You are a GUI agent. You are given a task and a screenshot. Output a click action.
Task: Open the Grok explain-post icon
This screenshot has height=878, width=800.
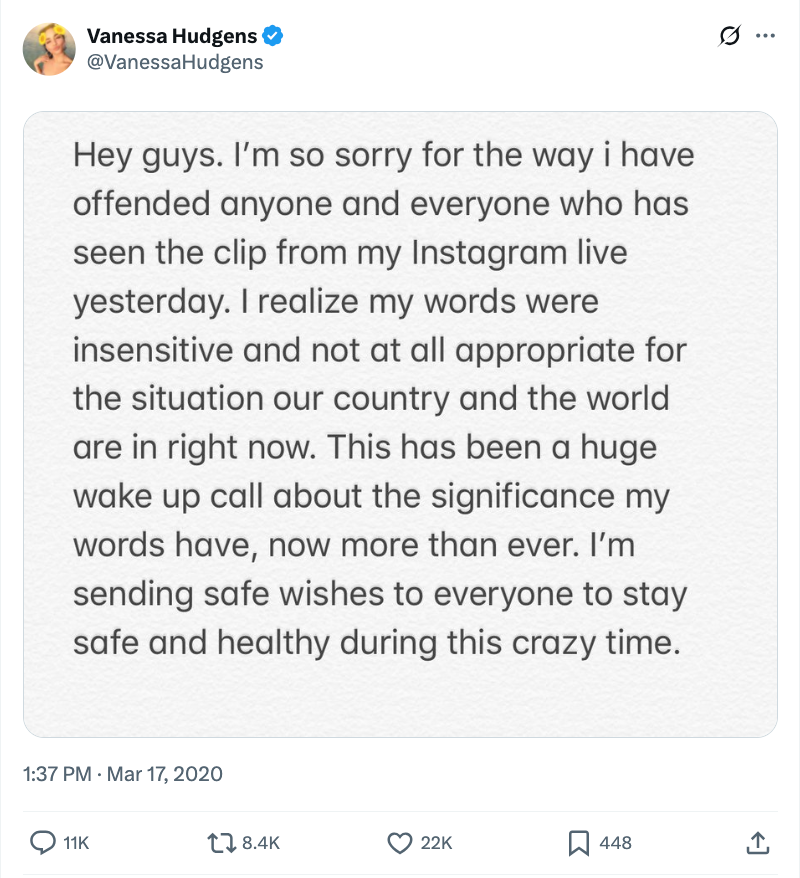click(x=729, y=37)
